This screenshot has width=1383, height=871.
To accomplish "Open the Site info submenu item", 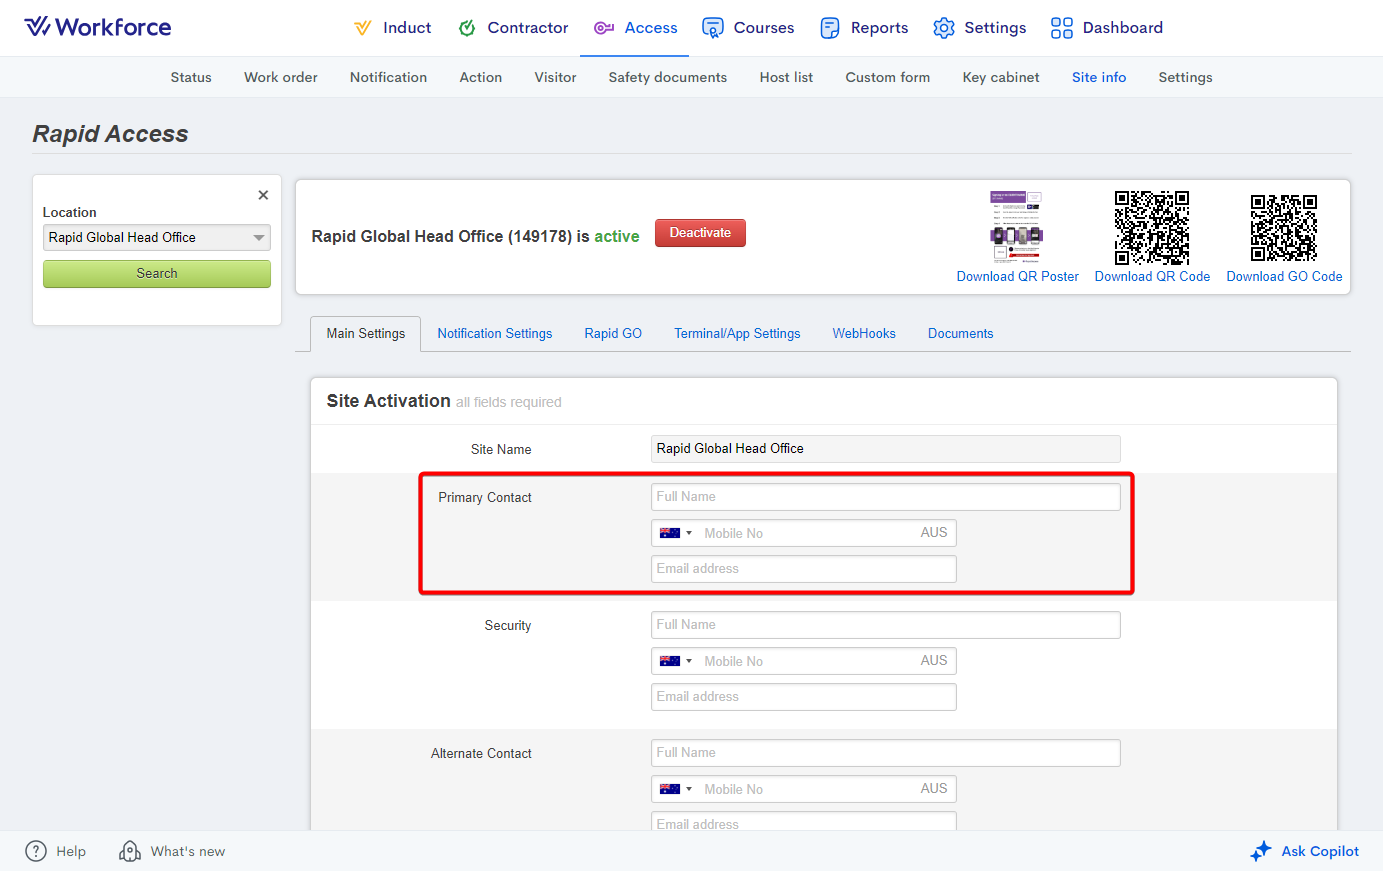I will pyautogui.click(x=1099, y=77).
